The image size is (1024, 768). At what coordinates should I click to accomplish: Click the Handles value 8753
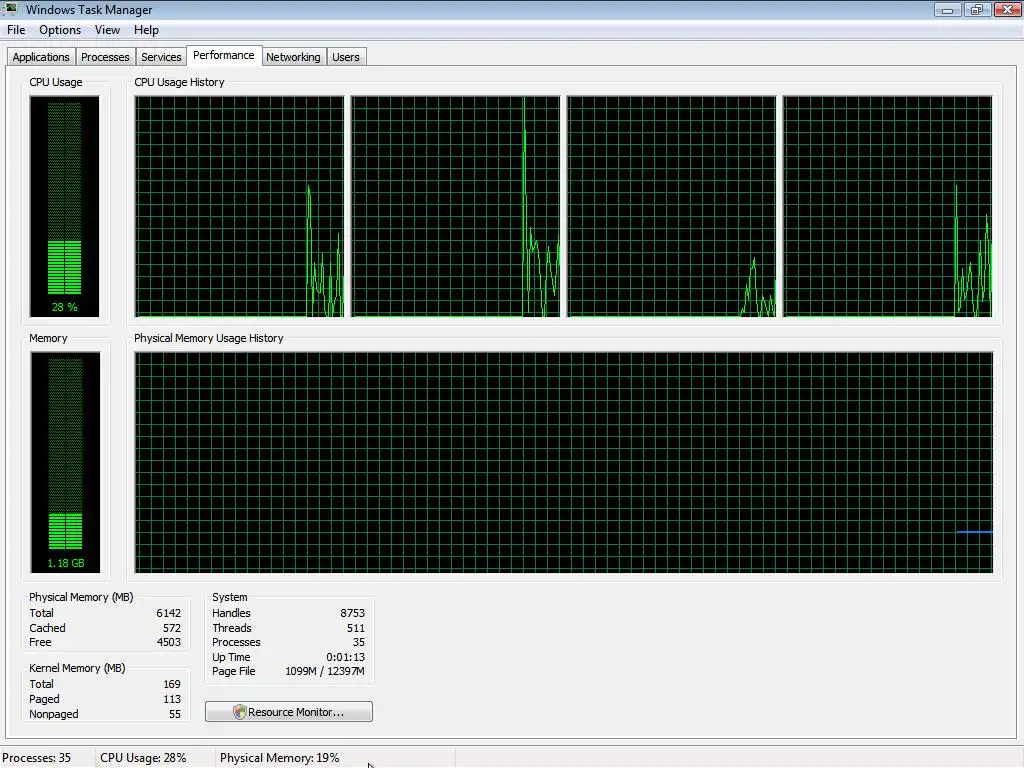pyautogui.click(x=352, y=613)
